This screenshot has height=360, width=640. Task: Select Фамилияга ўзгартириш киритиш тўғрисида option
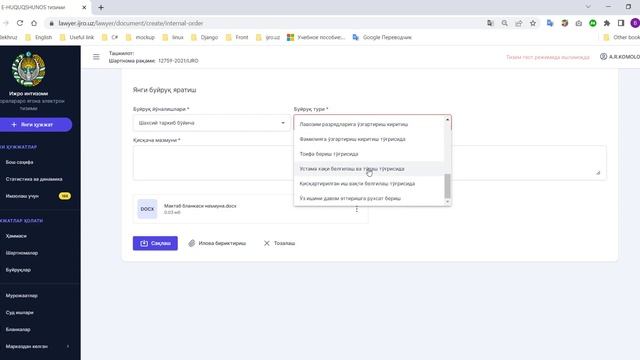pyautogui.click(x=369, y=139)
